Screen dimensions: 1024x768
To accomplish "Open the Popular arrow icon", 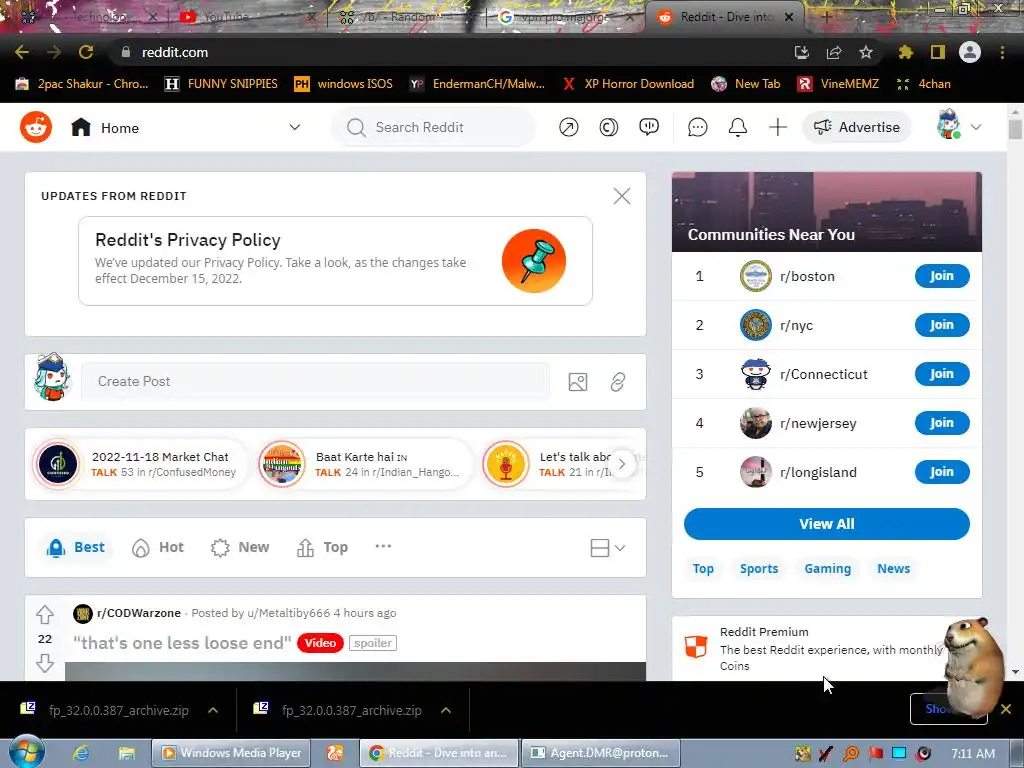I will pyautogui.click(x=569, y=127).
